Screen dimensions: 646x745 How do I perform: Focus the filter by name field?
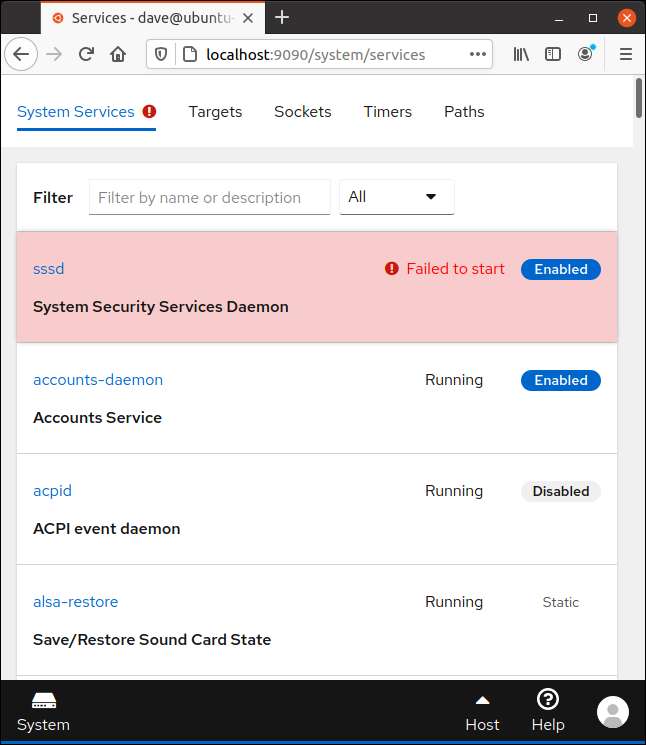[209, 197]
